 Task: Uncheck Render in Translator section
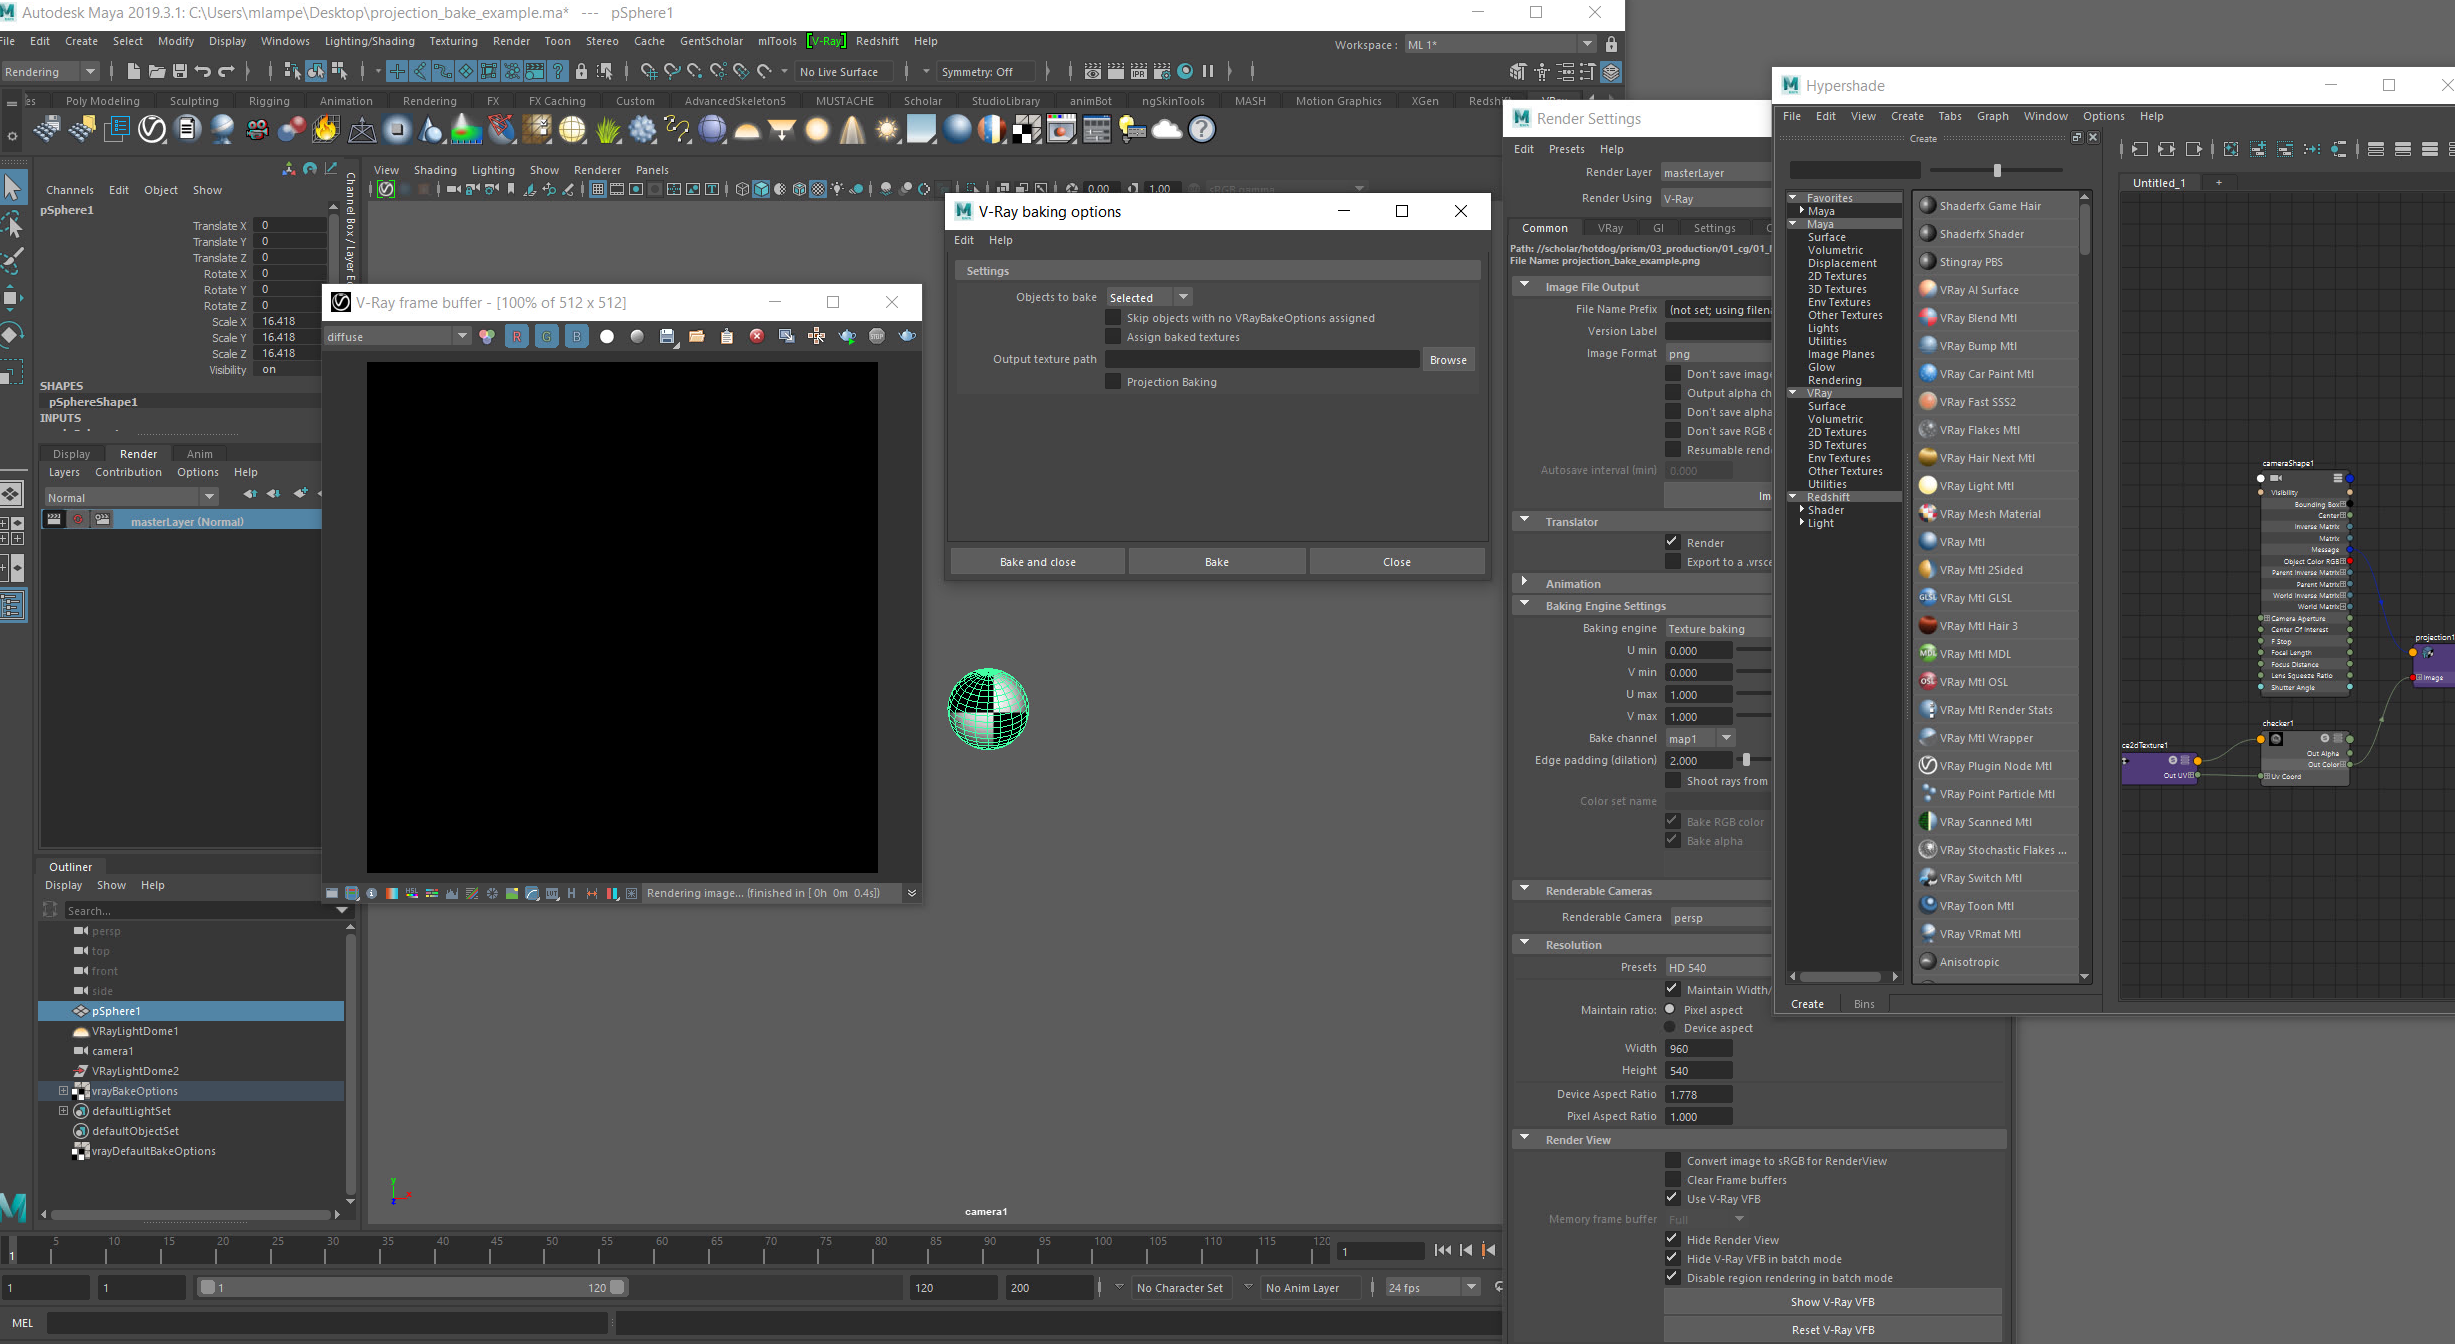[1672, 542]
